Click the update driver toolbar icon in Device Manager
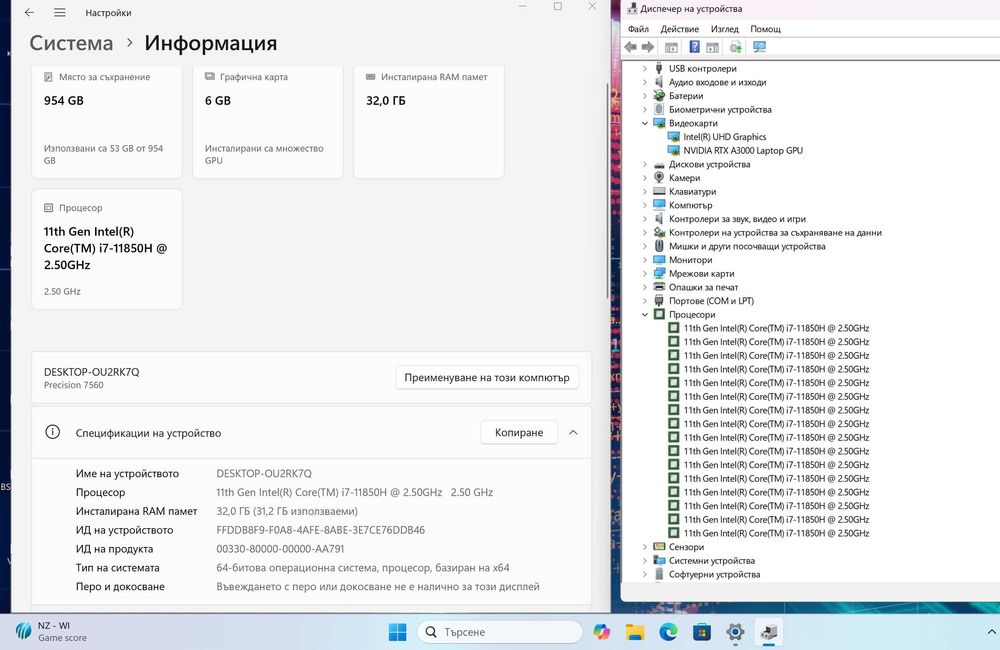This screenshot has height=650, width=1000. pyautogui.click(x=735, y=47)
